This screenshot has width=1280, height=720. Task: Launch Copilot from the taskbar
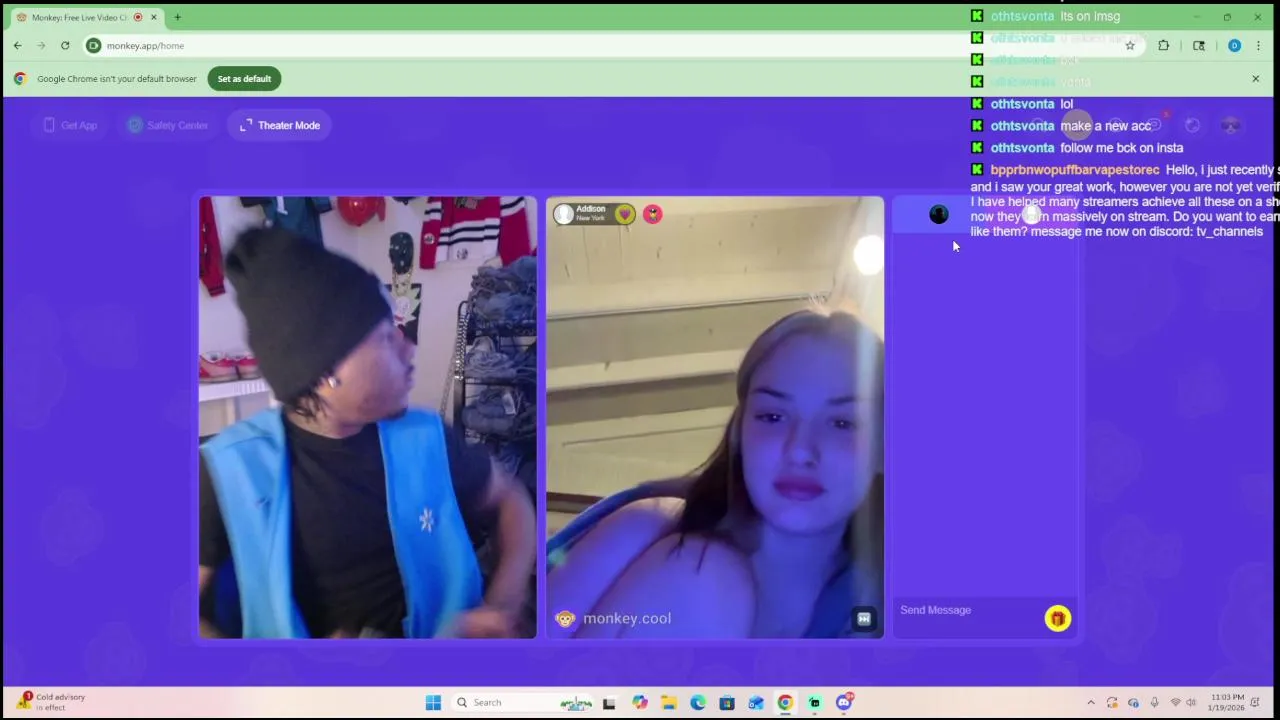pos(640,703)
